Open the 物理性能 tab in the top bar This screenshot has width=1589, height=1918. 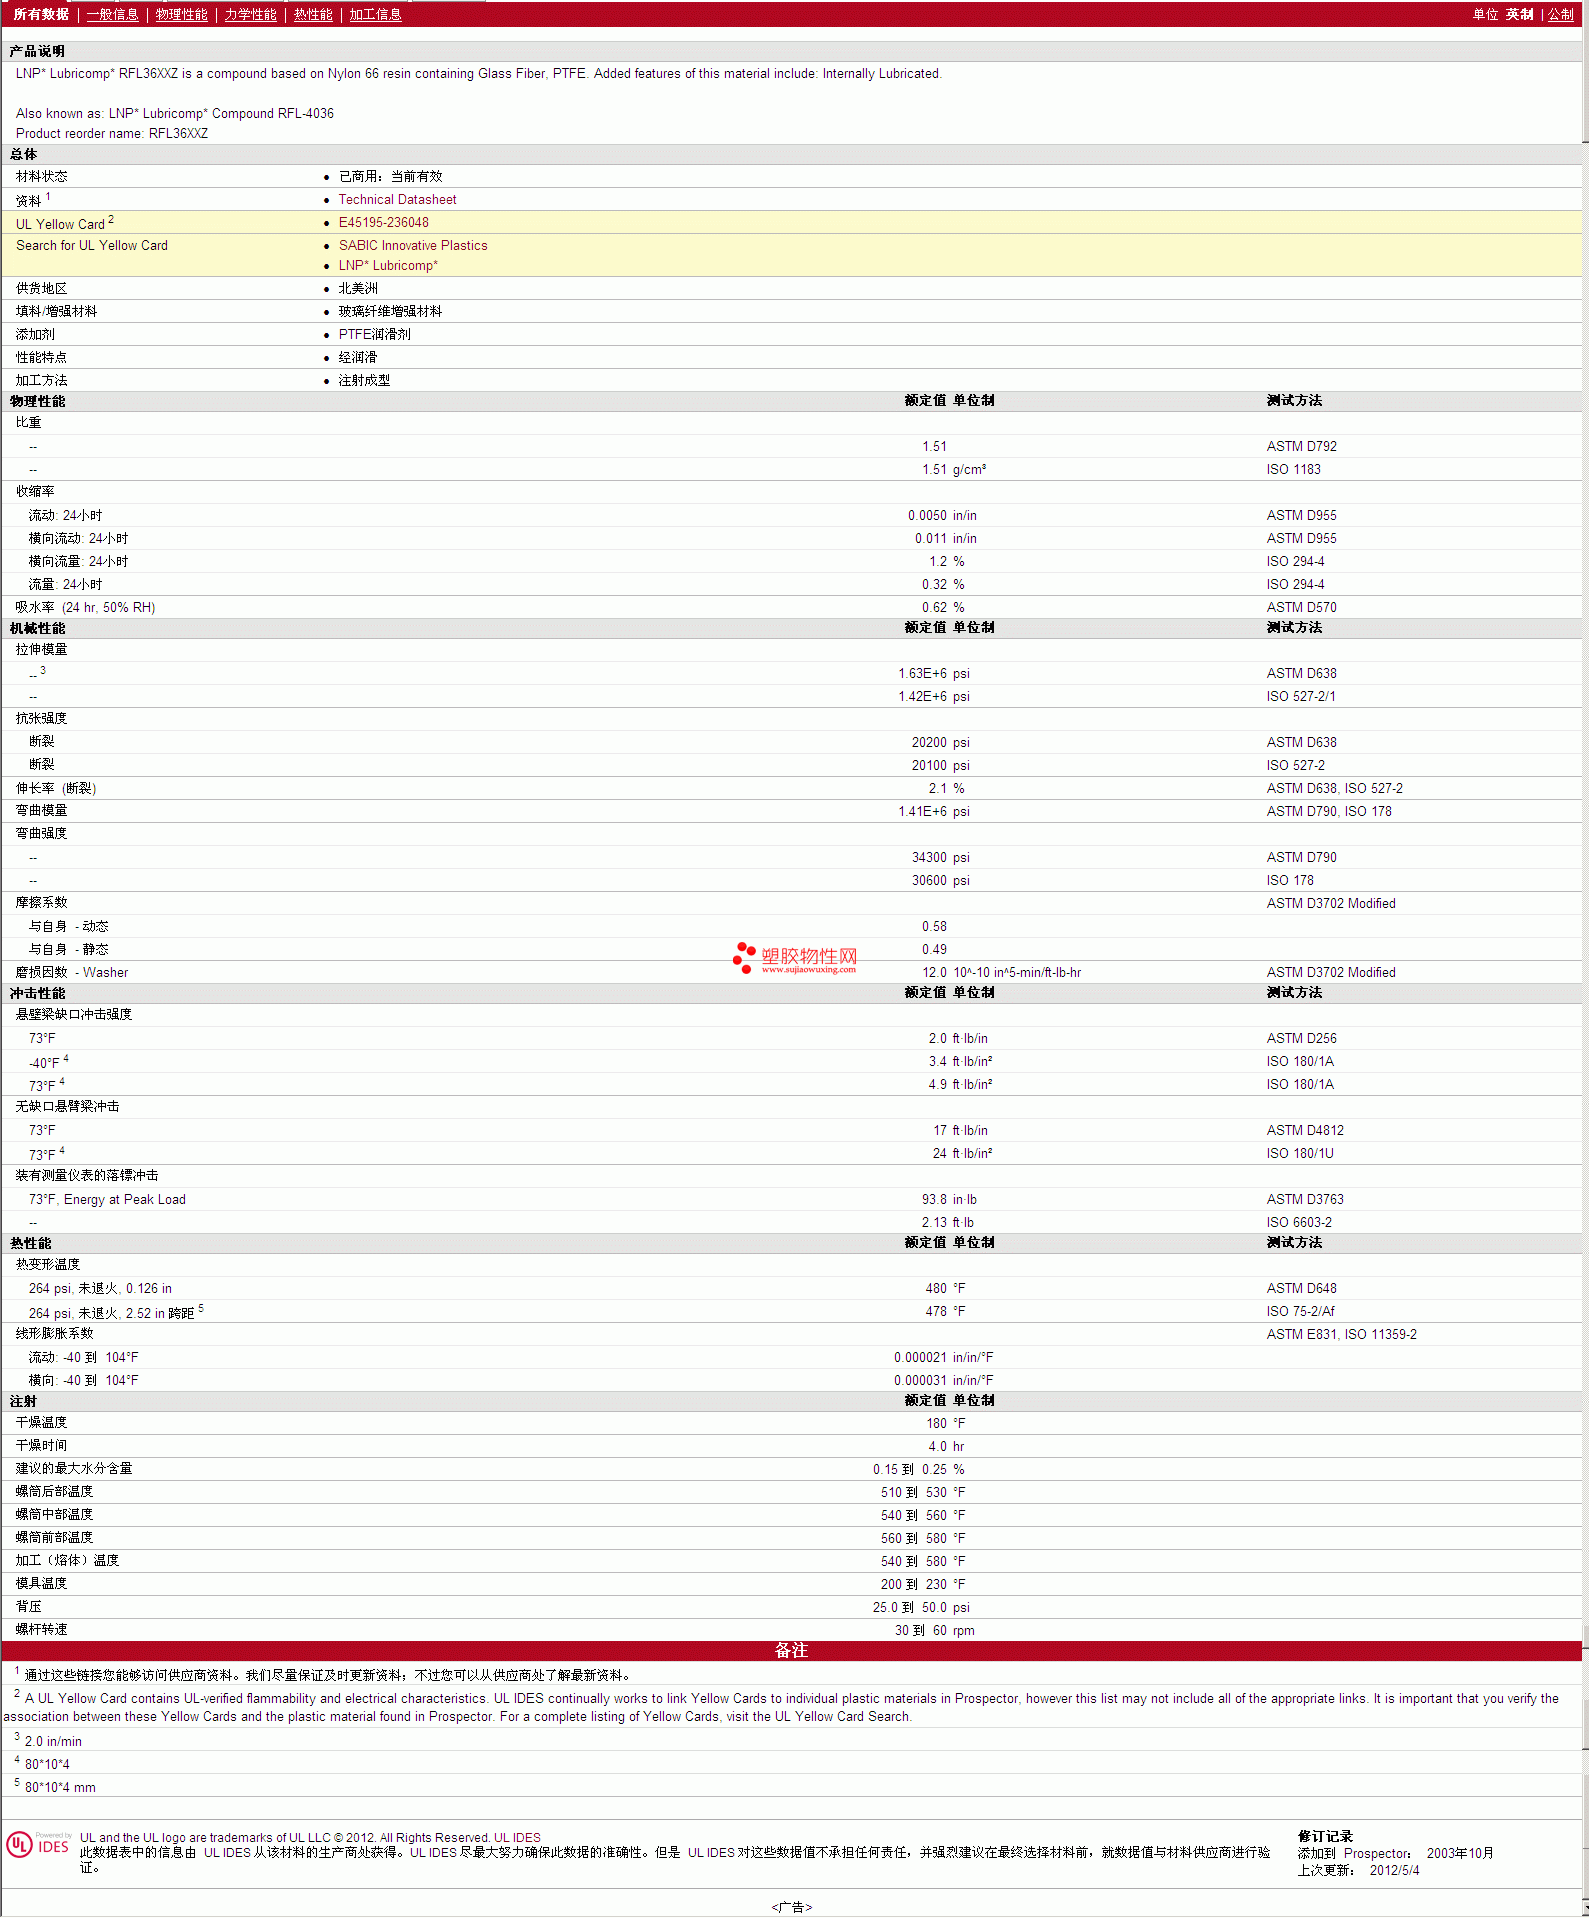coord(181,14)
